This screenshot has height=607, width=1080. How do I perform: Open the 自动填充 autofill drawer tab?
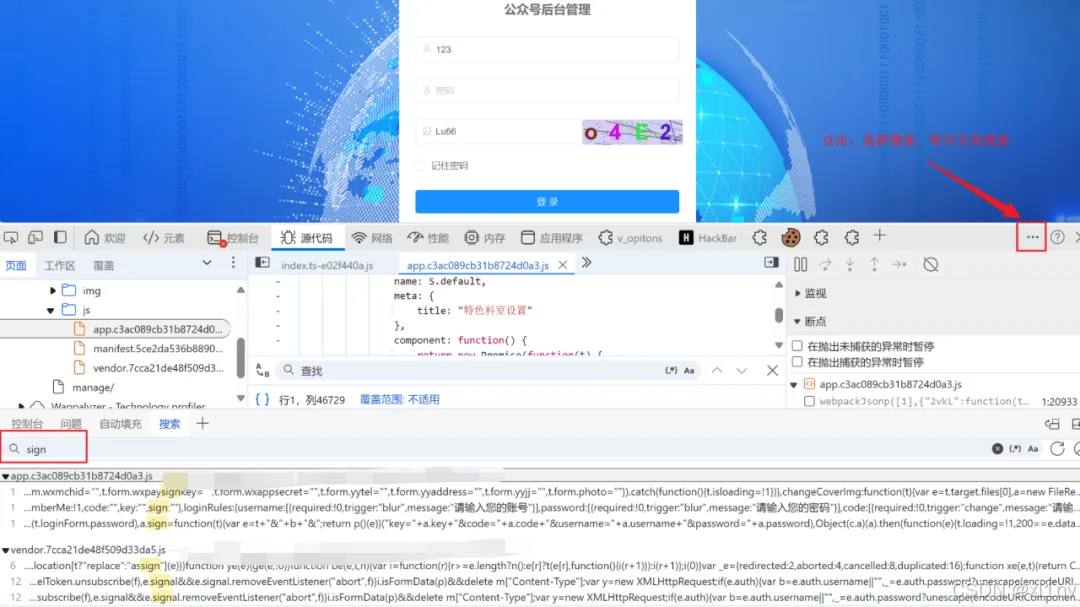(120, 424)
